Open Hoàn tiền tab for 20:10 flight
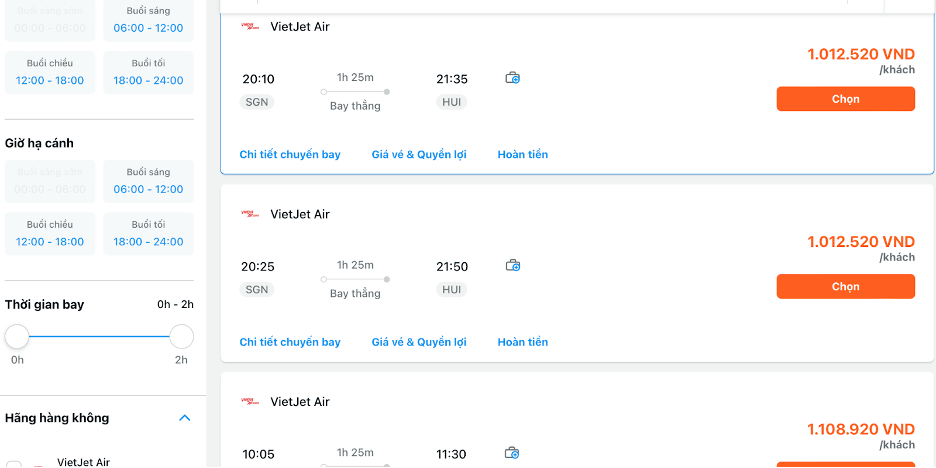Image resolution: width=936 pixels, height=468 pixels. [x=523, y=155]
